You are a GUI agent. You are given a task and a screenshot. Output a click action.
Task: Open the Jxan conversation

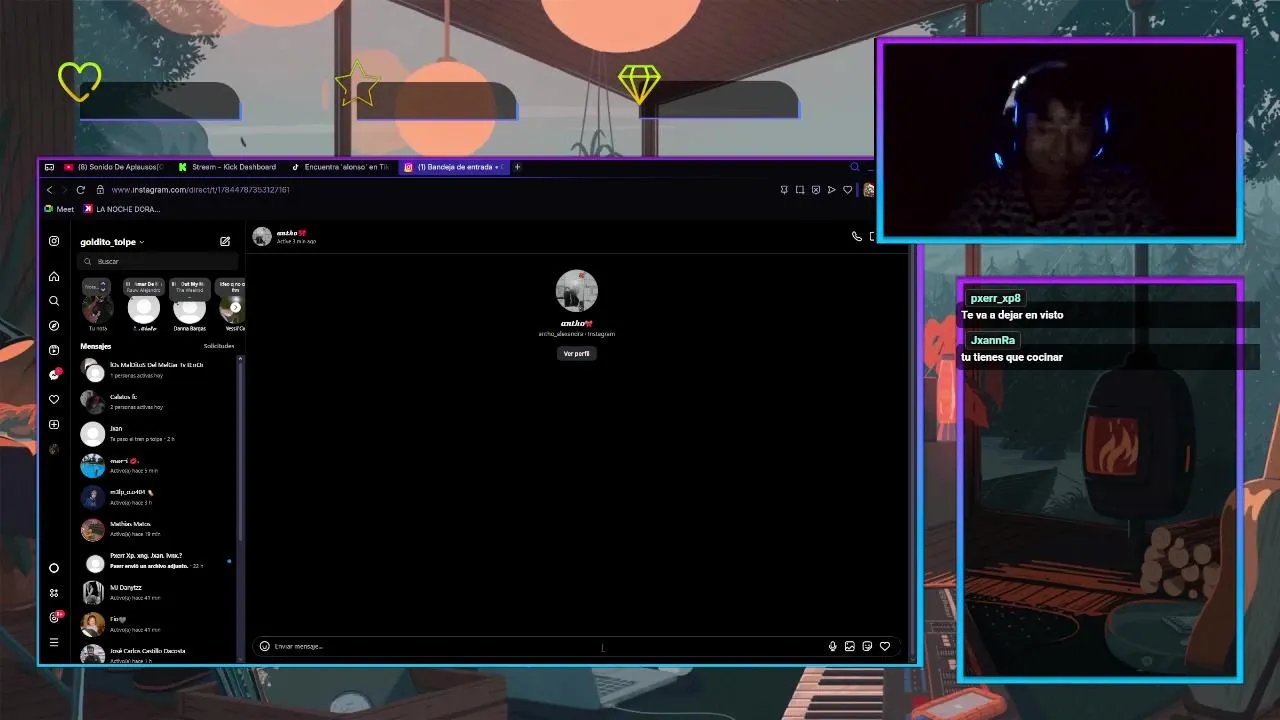click(x=158, y=433)
